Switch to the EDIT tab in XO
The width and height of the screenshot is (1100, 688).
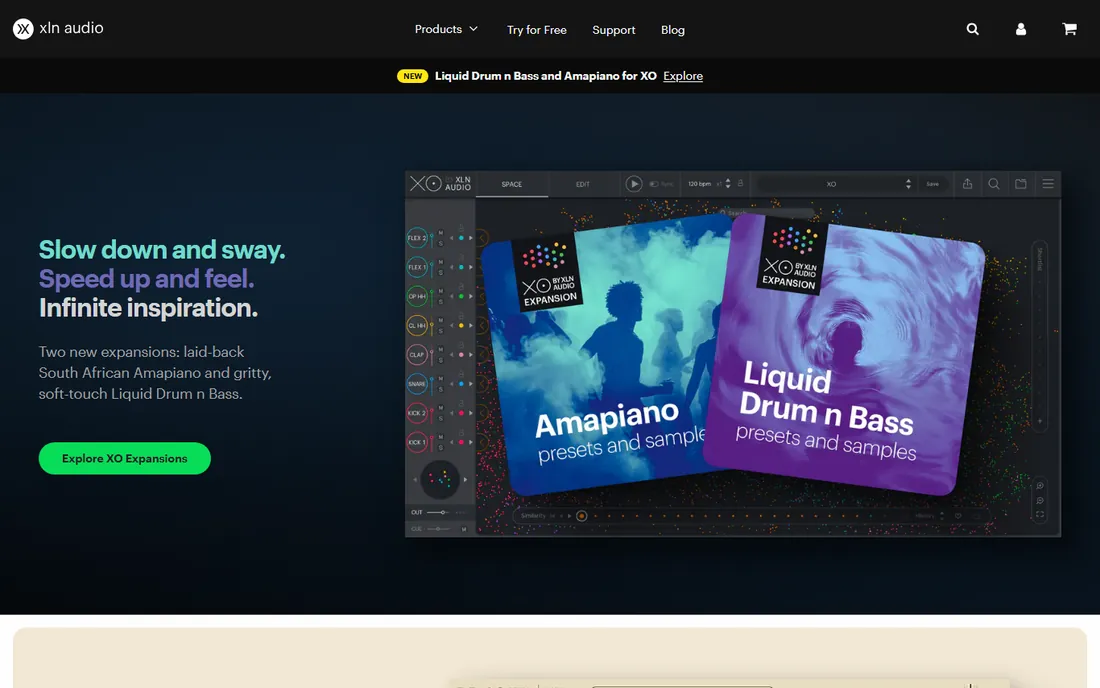tap(583, 184)
